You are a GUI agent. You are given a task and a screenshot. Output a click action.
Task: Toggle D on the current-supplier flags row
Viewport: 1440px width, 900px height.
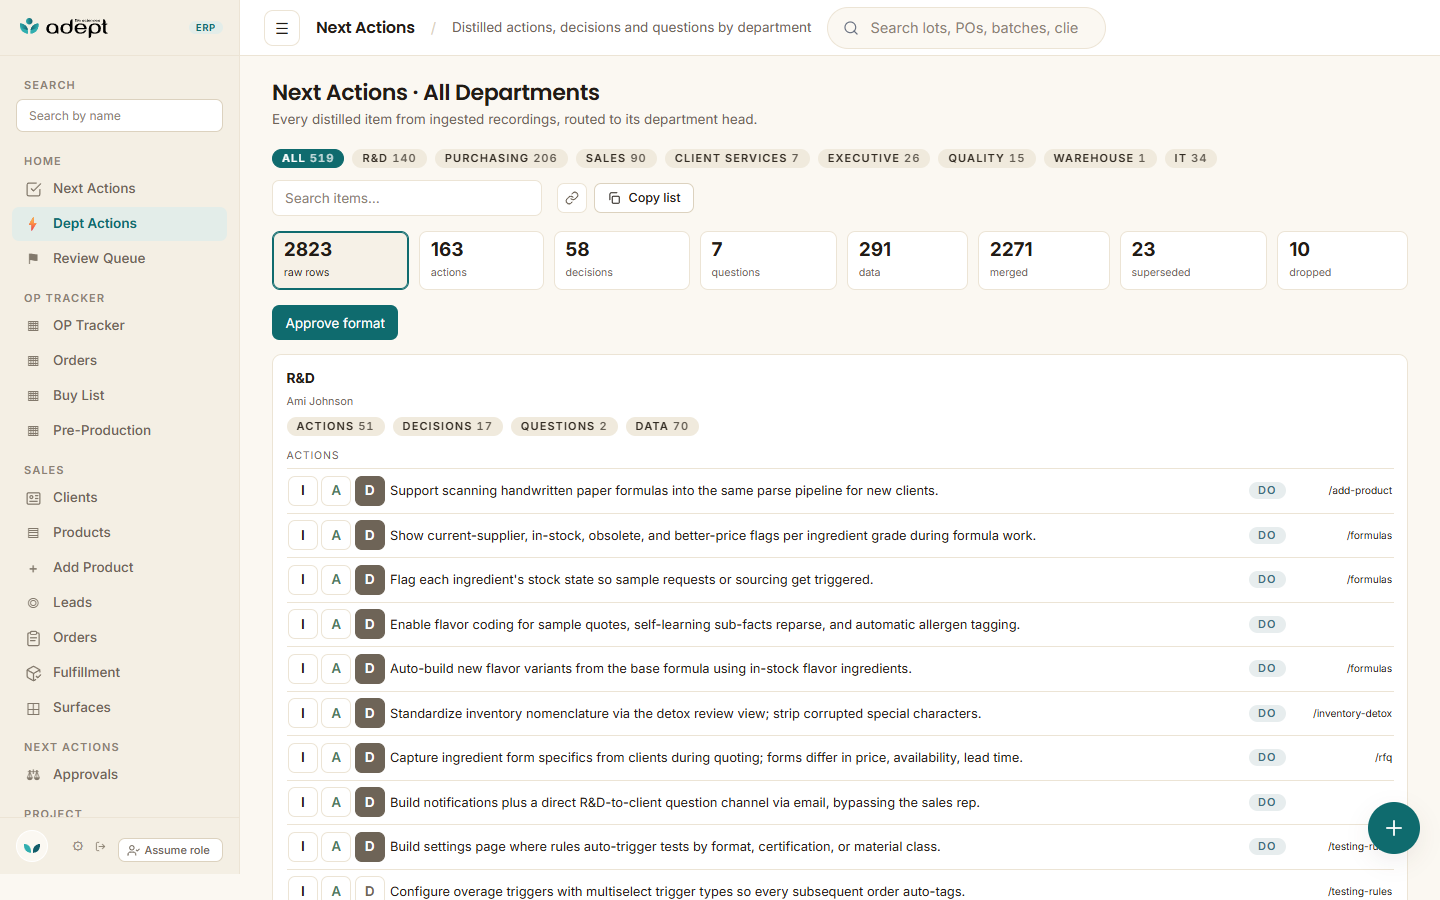click(370, 536)
